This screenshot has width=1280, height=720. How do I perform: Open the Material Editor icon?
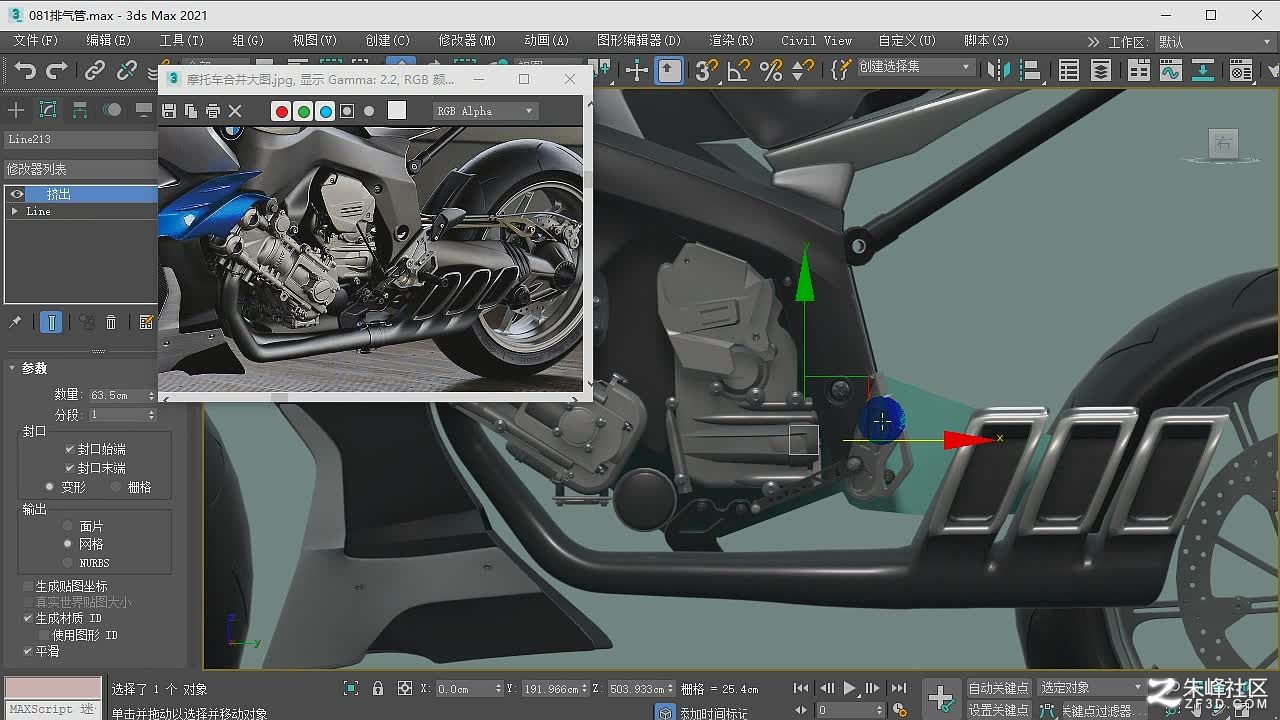pos(1241,70)
